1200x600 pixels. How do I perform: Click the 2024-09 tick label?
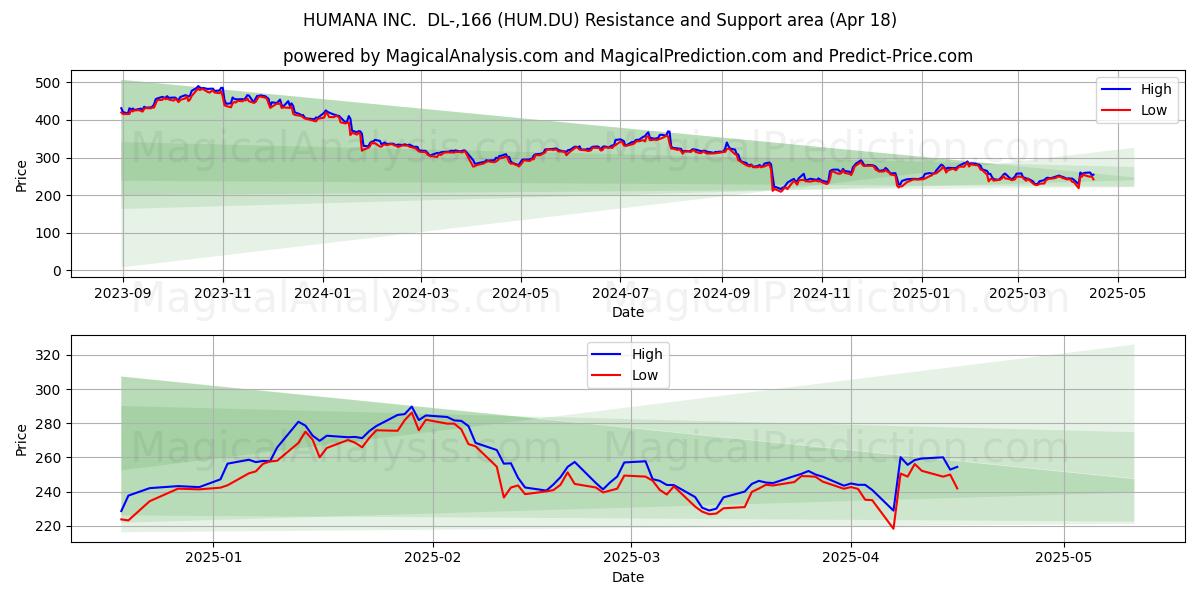721,294
